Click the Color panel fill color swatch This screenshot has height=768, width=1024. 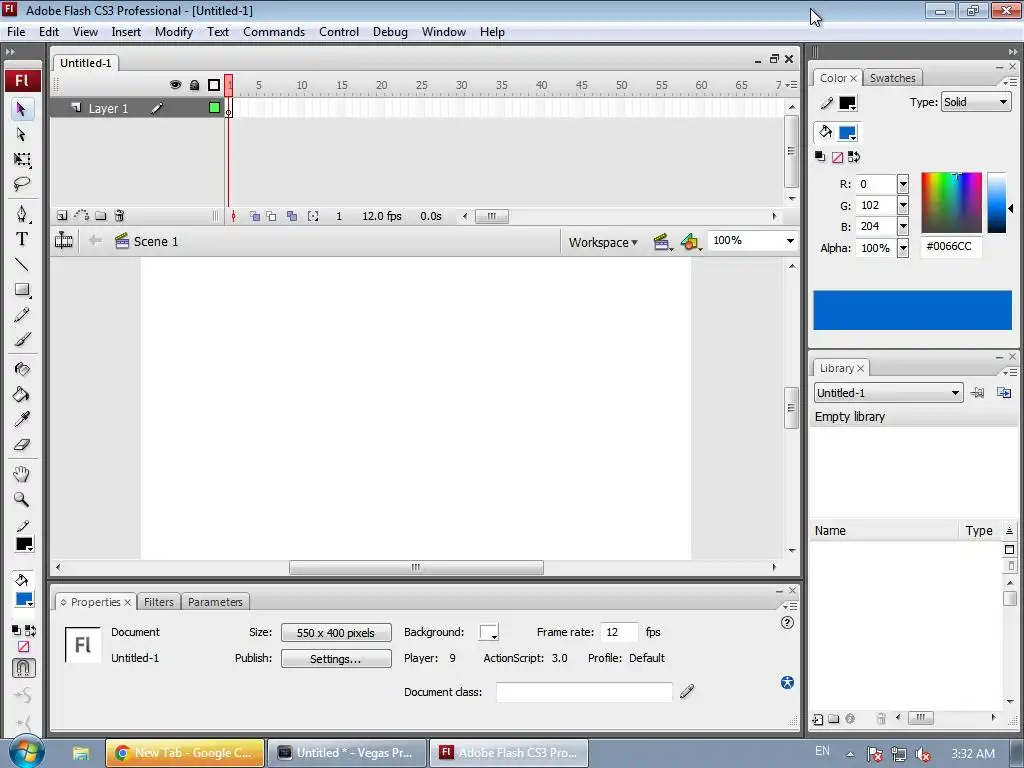(847, 133)
